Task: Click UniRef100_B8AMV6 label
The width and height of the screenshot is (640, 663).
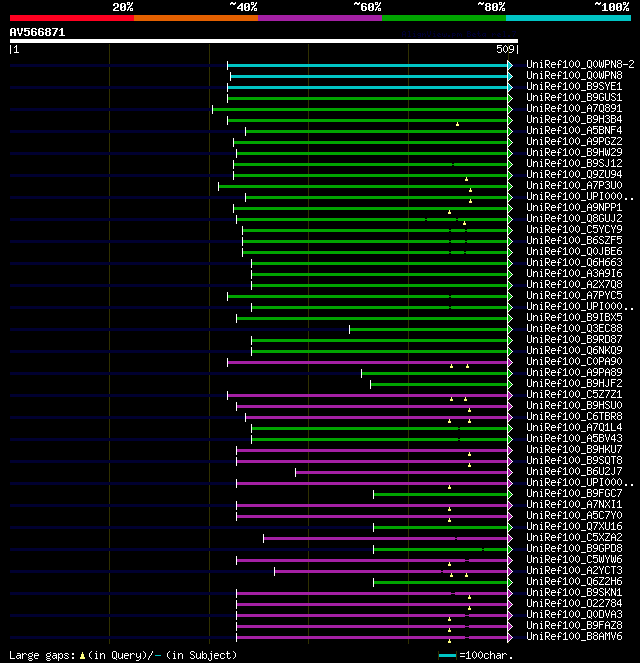Action: [x=574, y=636]
